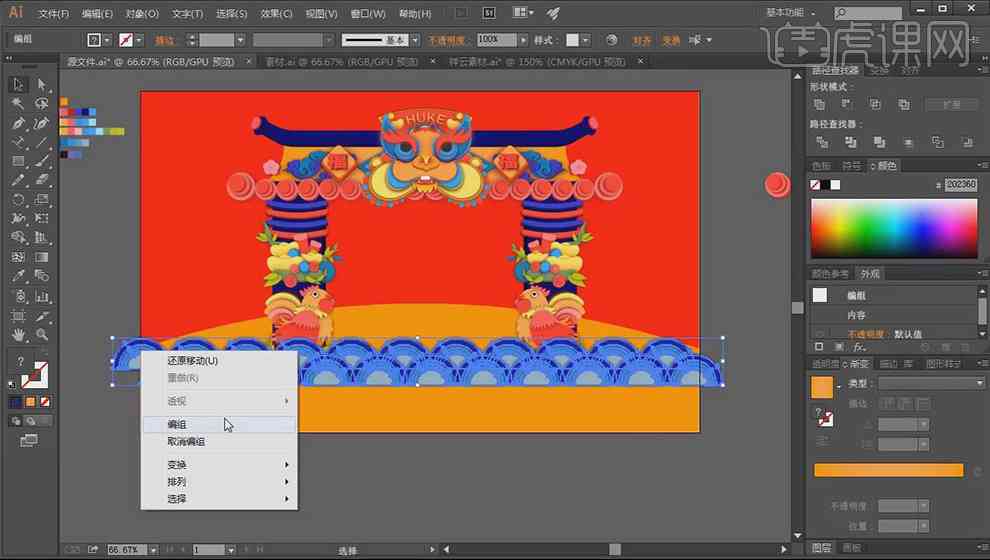Click the orange gradient slider bar

(x=888, y=470)
